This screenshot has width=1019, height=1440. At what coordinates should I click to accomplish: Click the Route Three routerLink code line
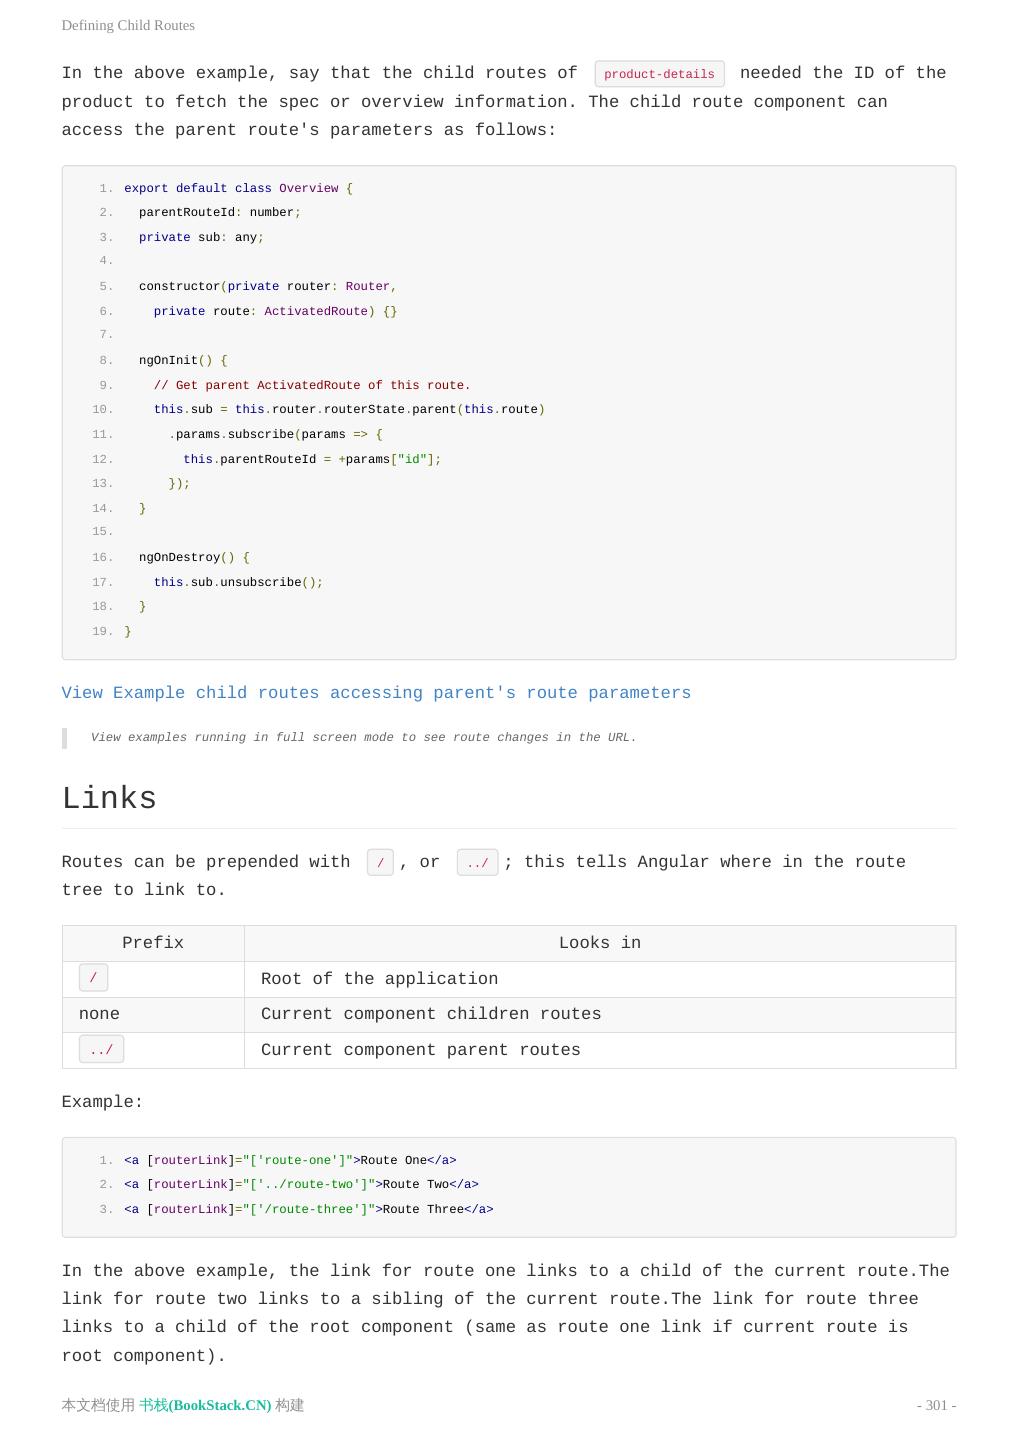pyautogui.click(x=308, y=1209)
